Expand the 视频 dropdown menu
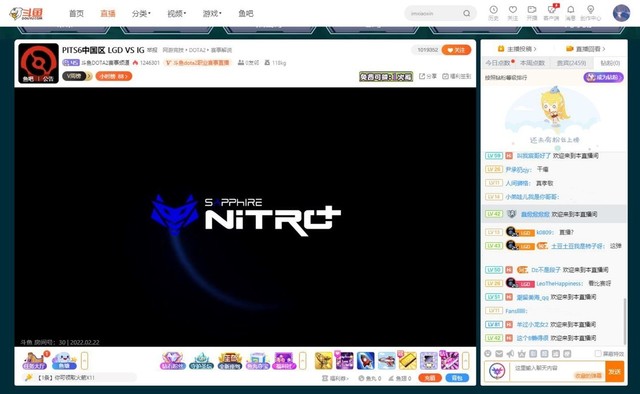The width and height of the screenshot is (640, 394). coord(176,13)
